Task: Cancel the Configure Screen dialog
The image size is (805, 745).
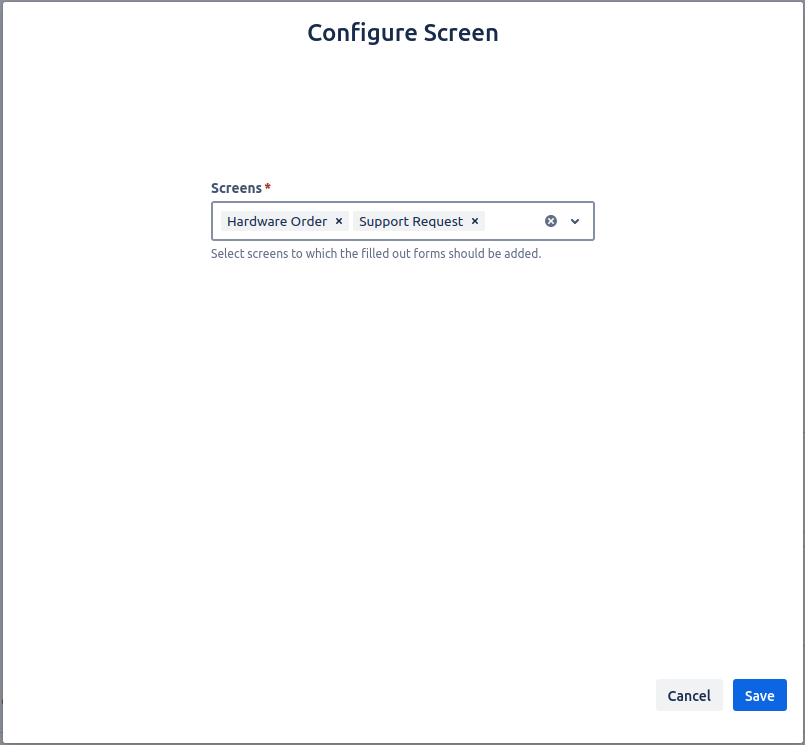Action: 689,695
